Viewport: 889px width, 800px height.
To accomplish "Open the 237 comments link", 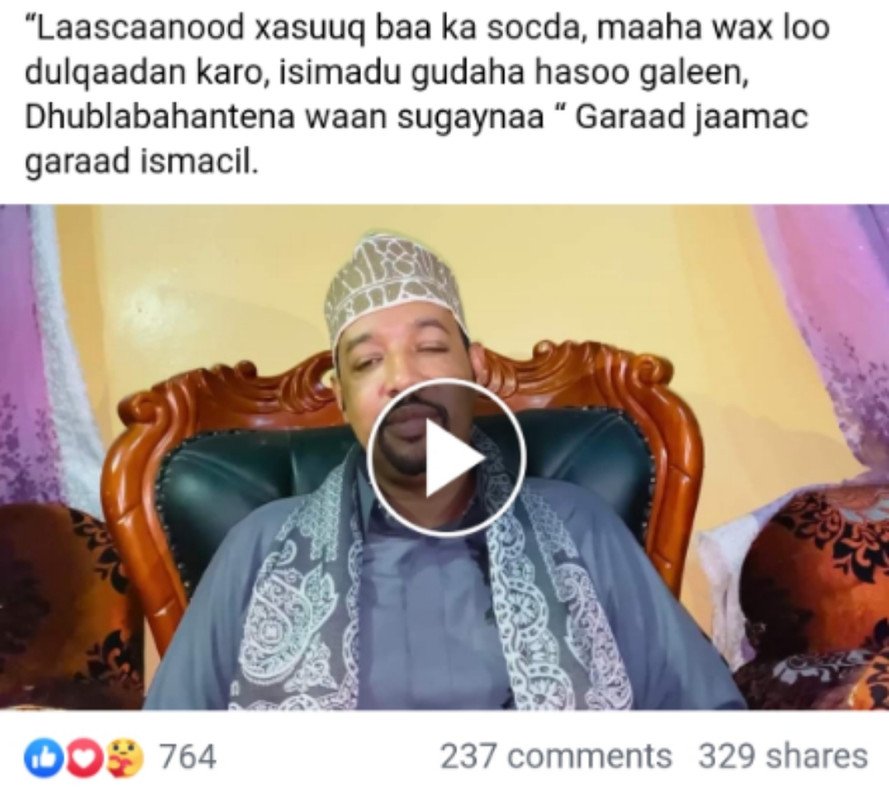I will [556, 757].
